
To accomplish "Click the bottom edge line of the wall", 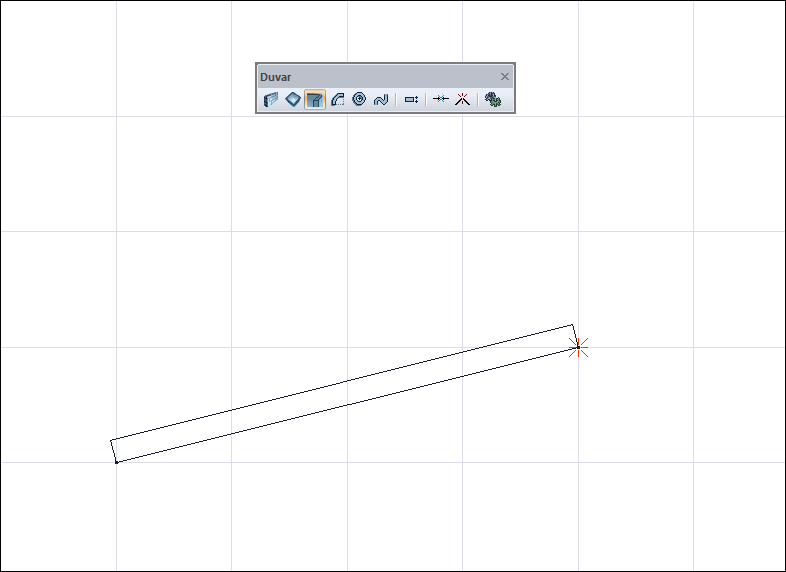I will (347, 405).
